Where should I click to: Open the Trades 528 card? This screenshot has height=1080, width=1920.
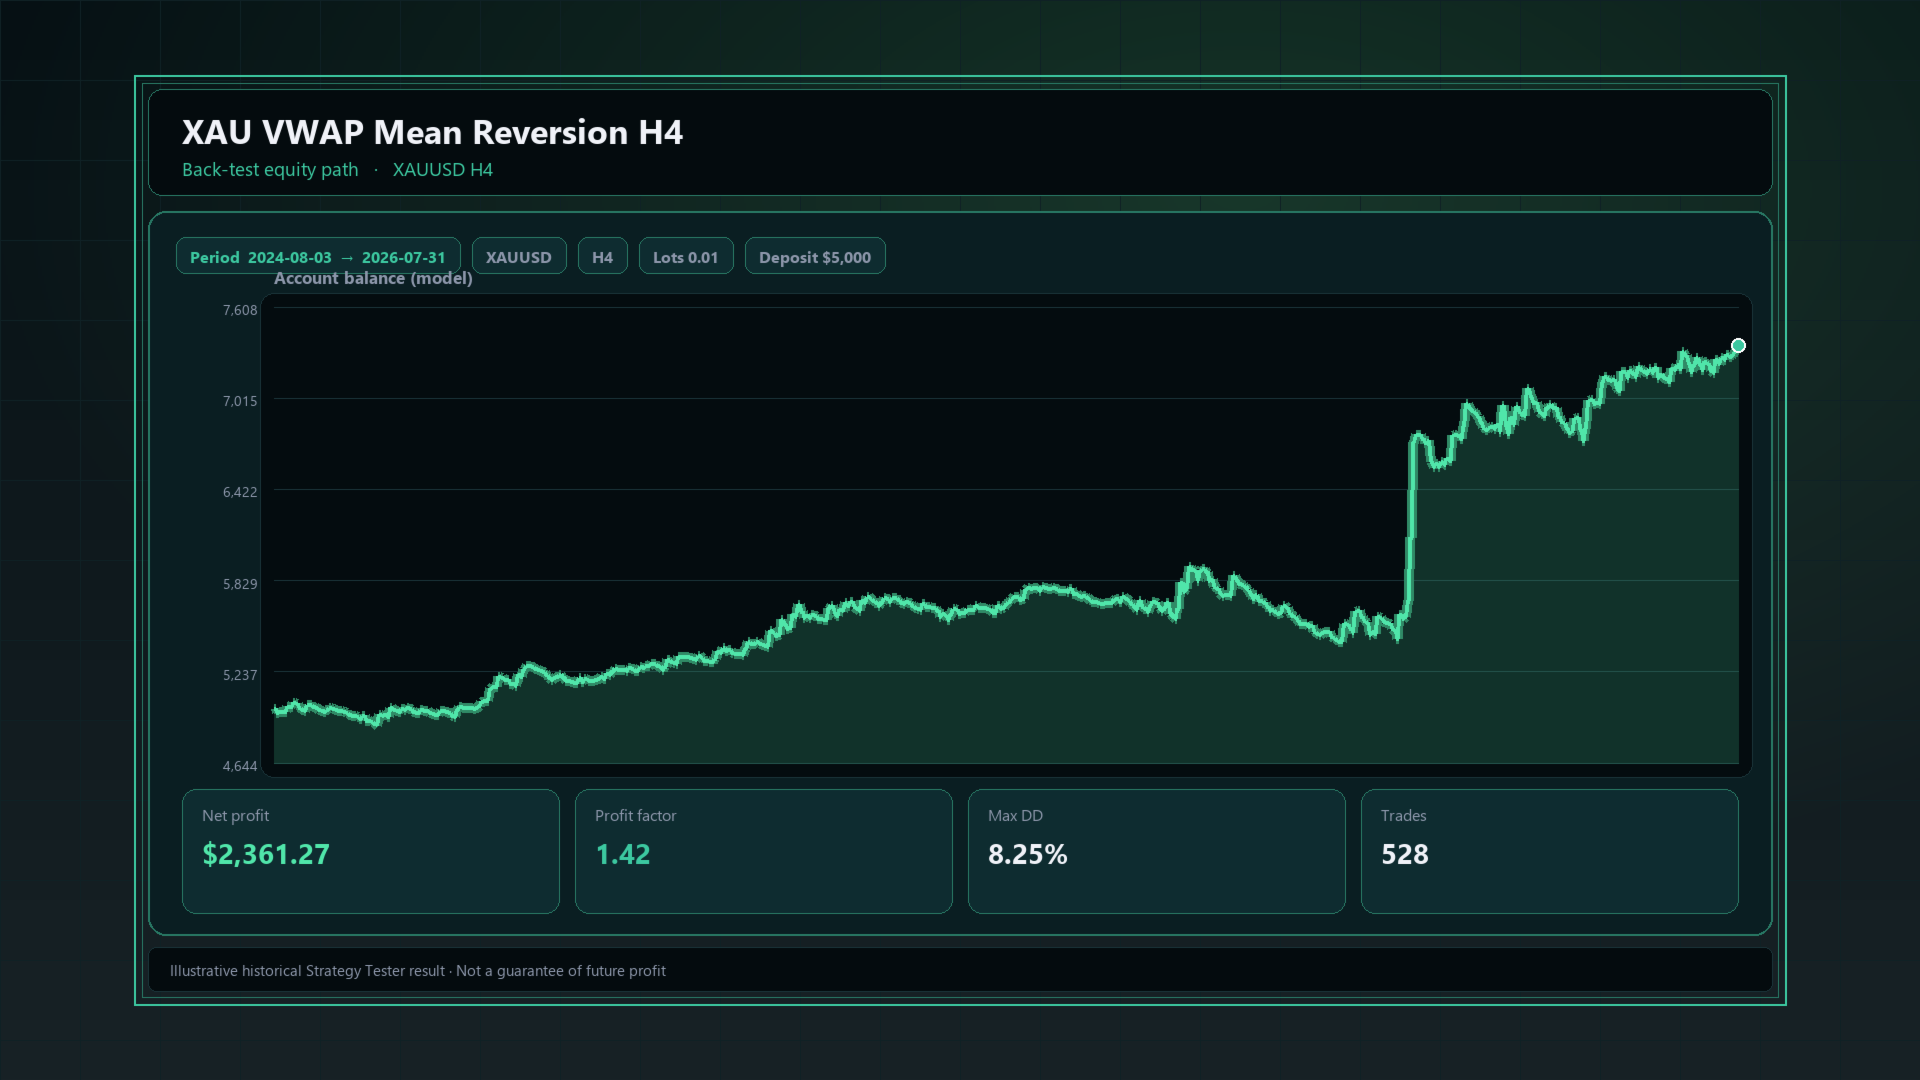coord(1550,851)
